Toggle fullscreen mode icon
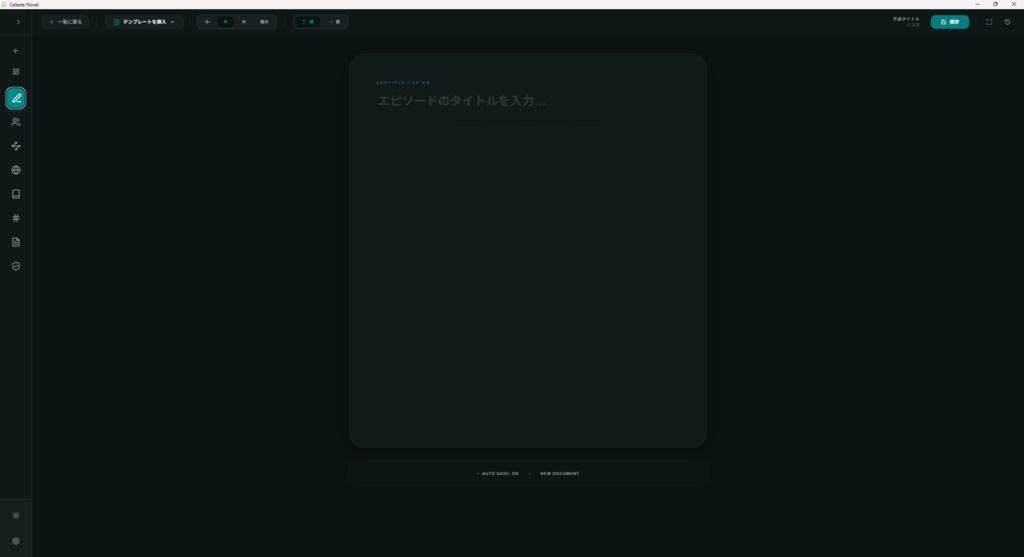Image resolution: width=1024 pixels, height=557 pixels. click(989, 22)
